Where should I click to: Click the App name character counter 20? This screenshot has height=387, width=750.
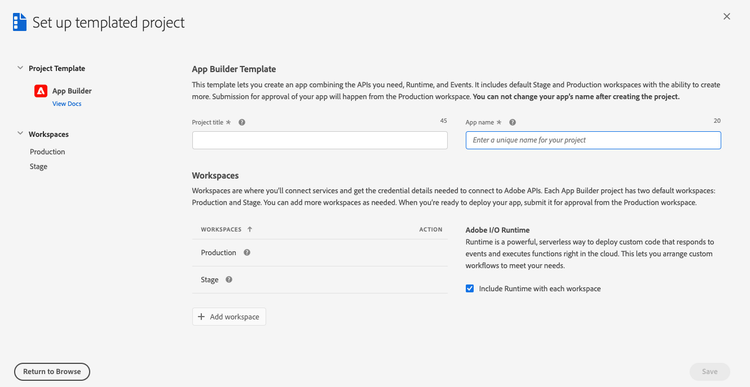pos(717,121)
